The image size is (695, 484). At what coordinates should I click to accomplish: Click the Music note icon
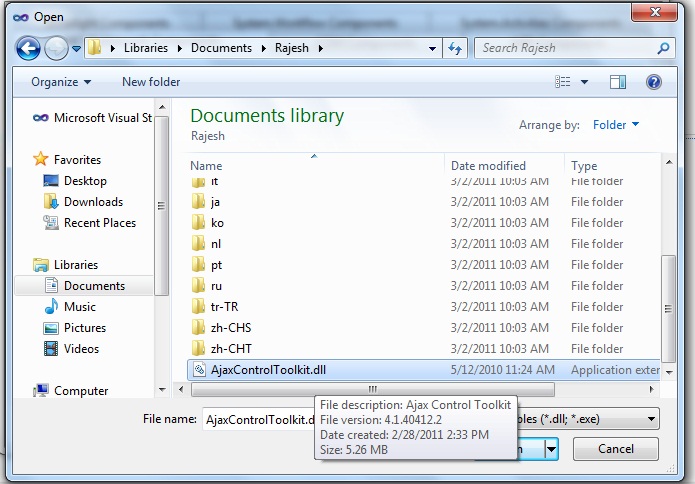point(51,306)
